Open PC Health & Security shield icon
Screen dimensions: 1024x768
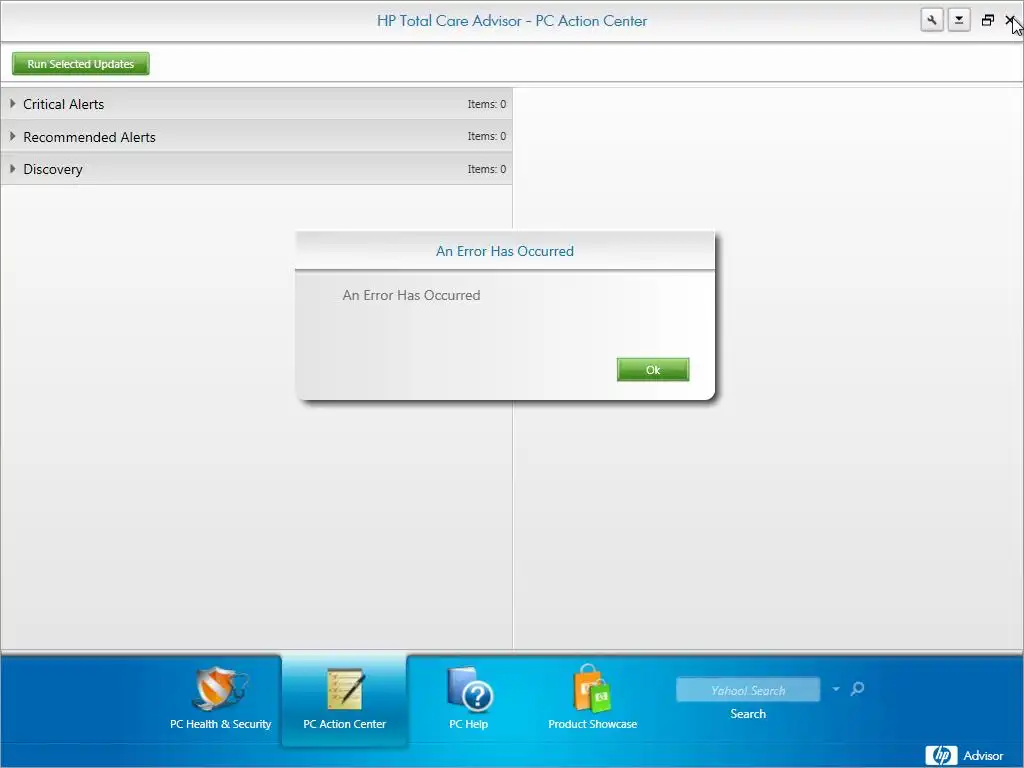coord(220,689)
